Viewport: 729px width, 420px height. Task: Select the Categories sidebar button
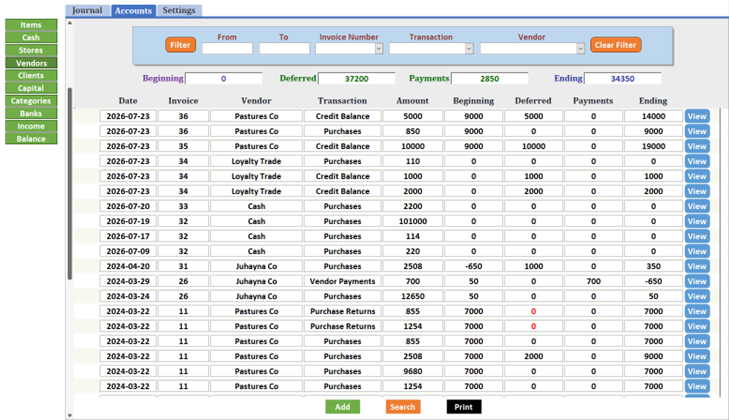tap(31, 100)
